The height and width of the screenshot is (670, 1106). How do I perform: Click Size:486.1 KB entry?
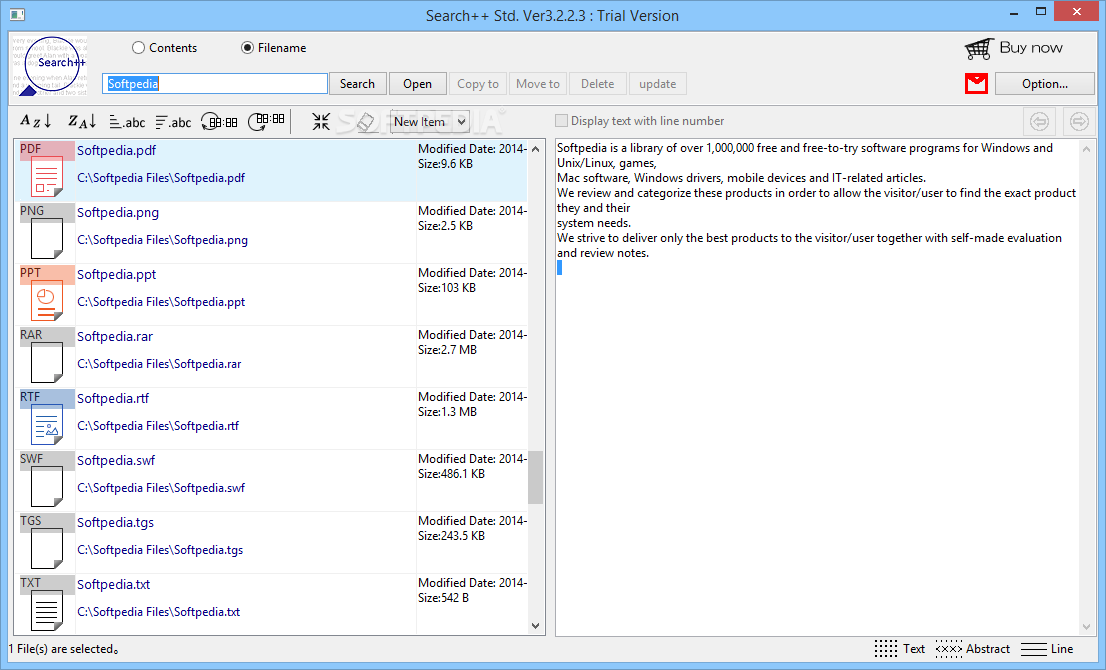pos(451,474)
